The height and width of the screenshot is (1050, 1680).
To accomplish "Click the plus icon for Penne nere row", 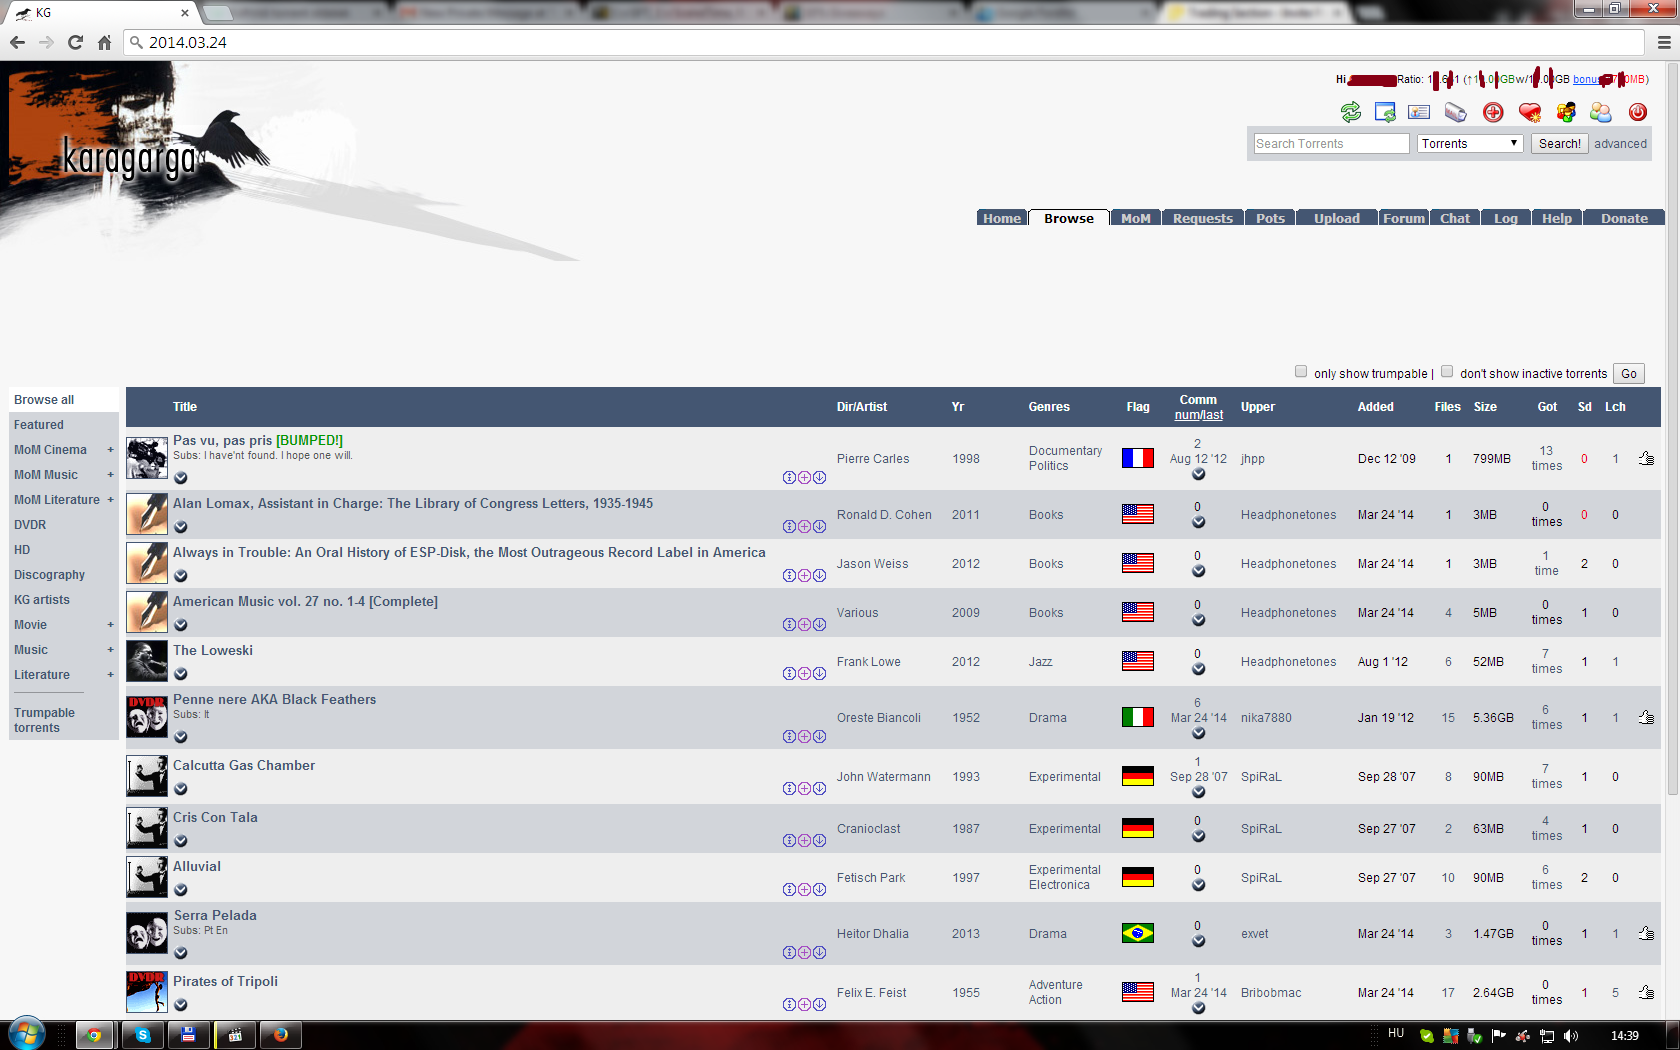I will 804,736.
